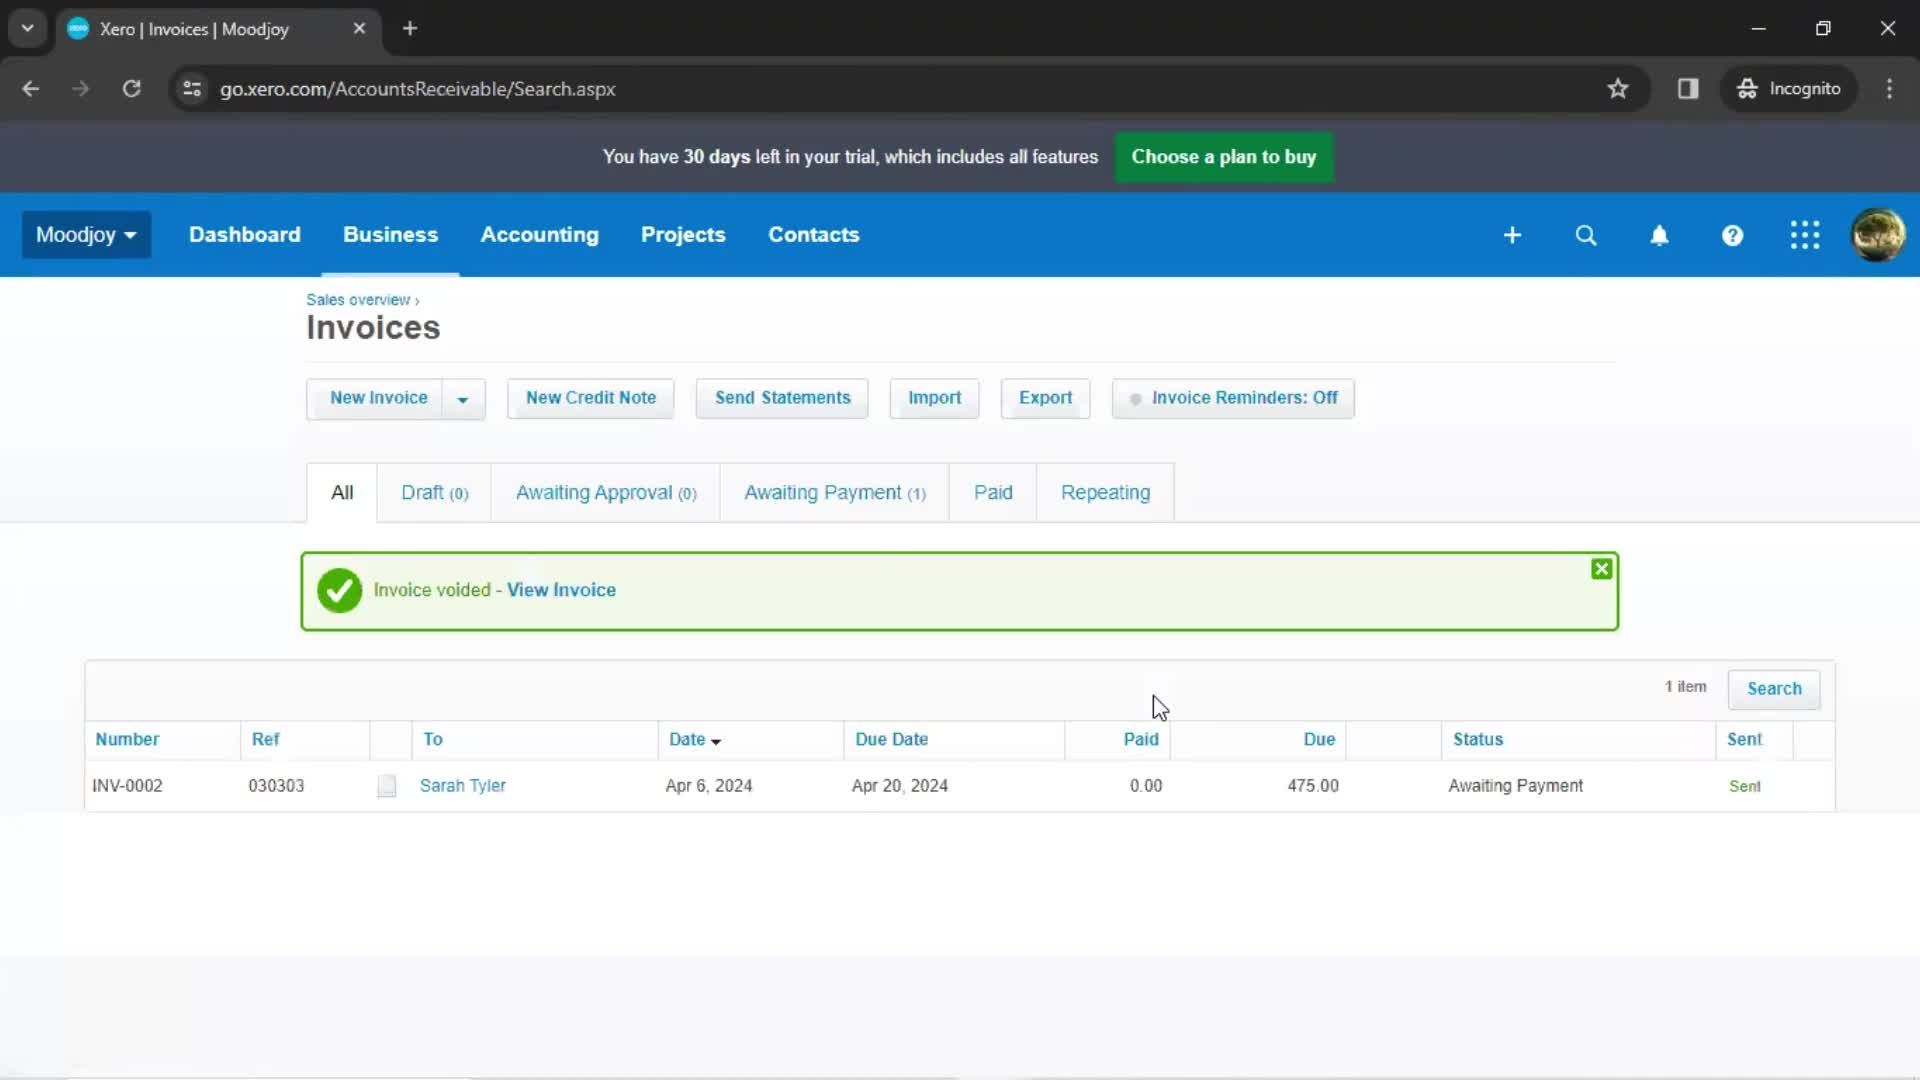Click invoice number INV-0002
1920x1080 pixels.
(127, 786)
